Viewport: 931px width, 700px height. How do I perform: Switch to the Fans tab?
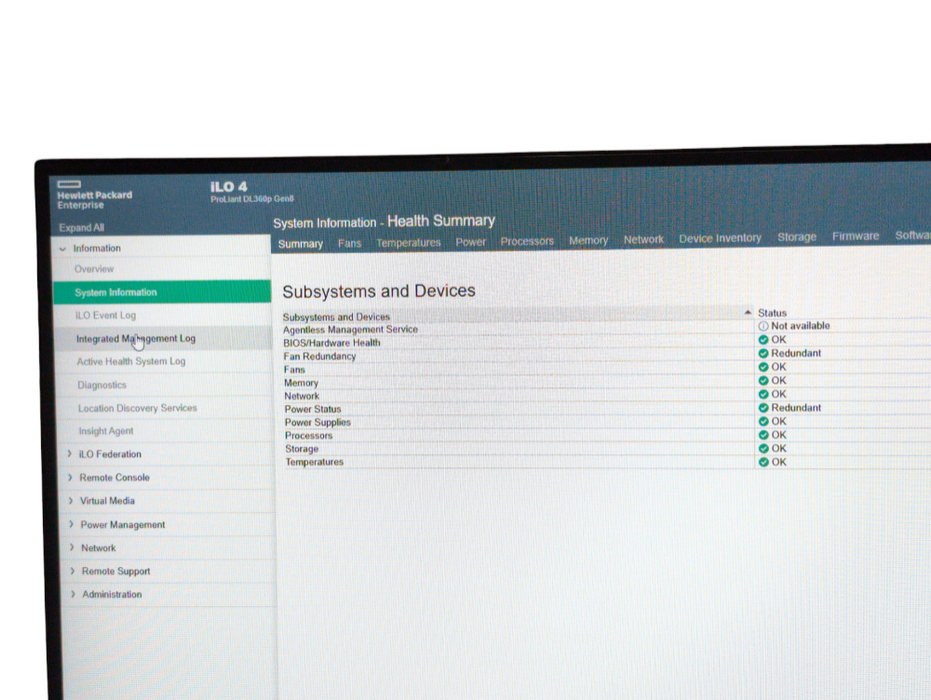pyautogui.click(x=350, y=243)
